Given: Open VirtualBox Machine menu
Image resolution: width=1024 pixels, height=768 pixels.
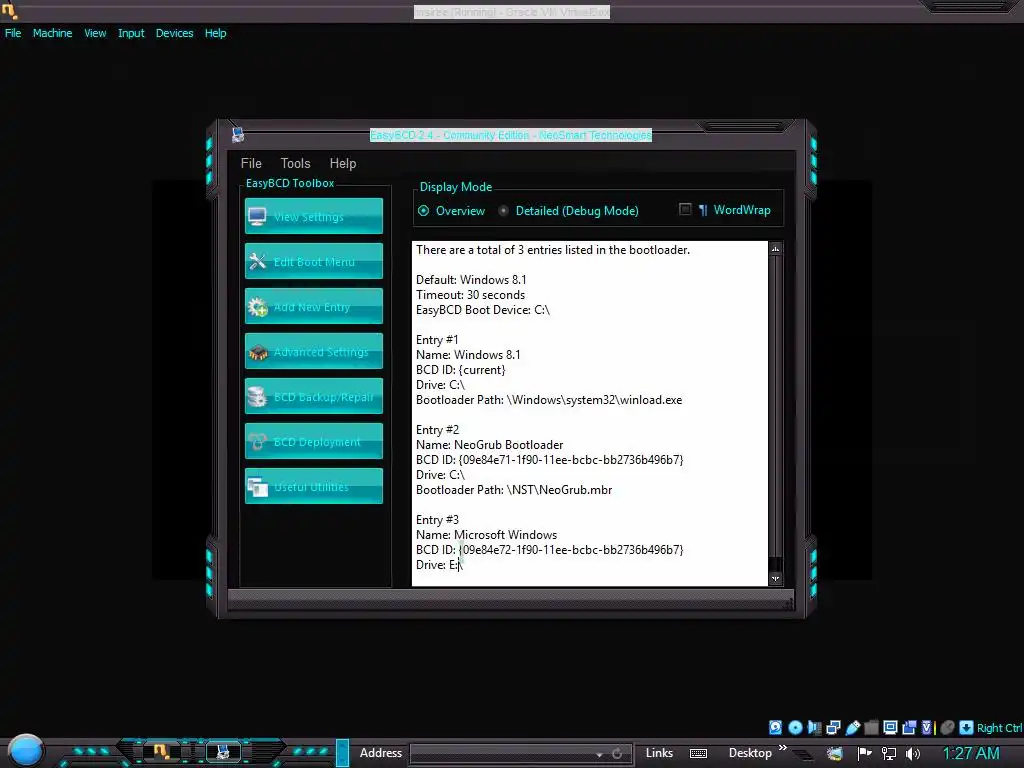Looking at the screenshot, I should [52, 33].
